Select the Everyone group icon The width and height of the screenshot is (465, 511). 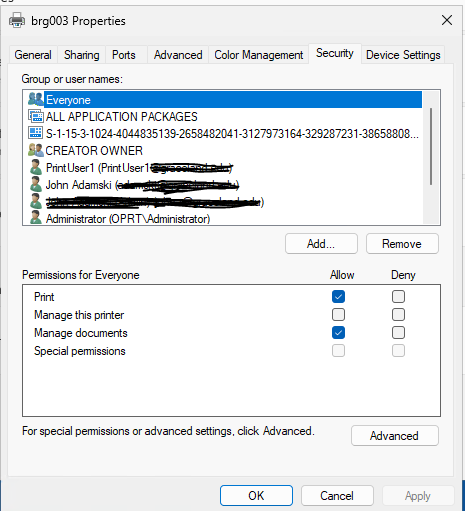click(x=36, y=99)
